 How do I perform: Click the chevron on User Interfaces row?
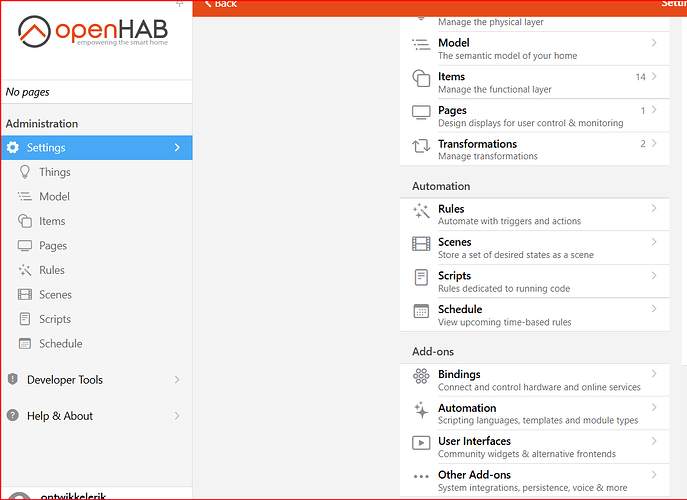point(654,441)
